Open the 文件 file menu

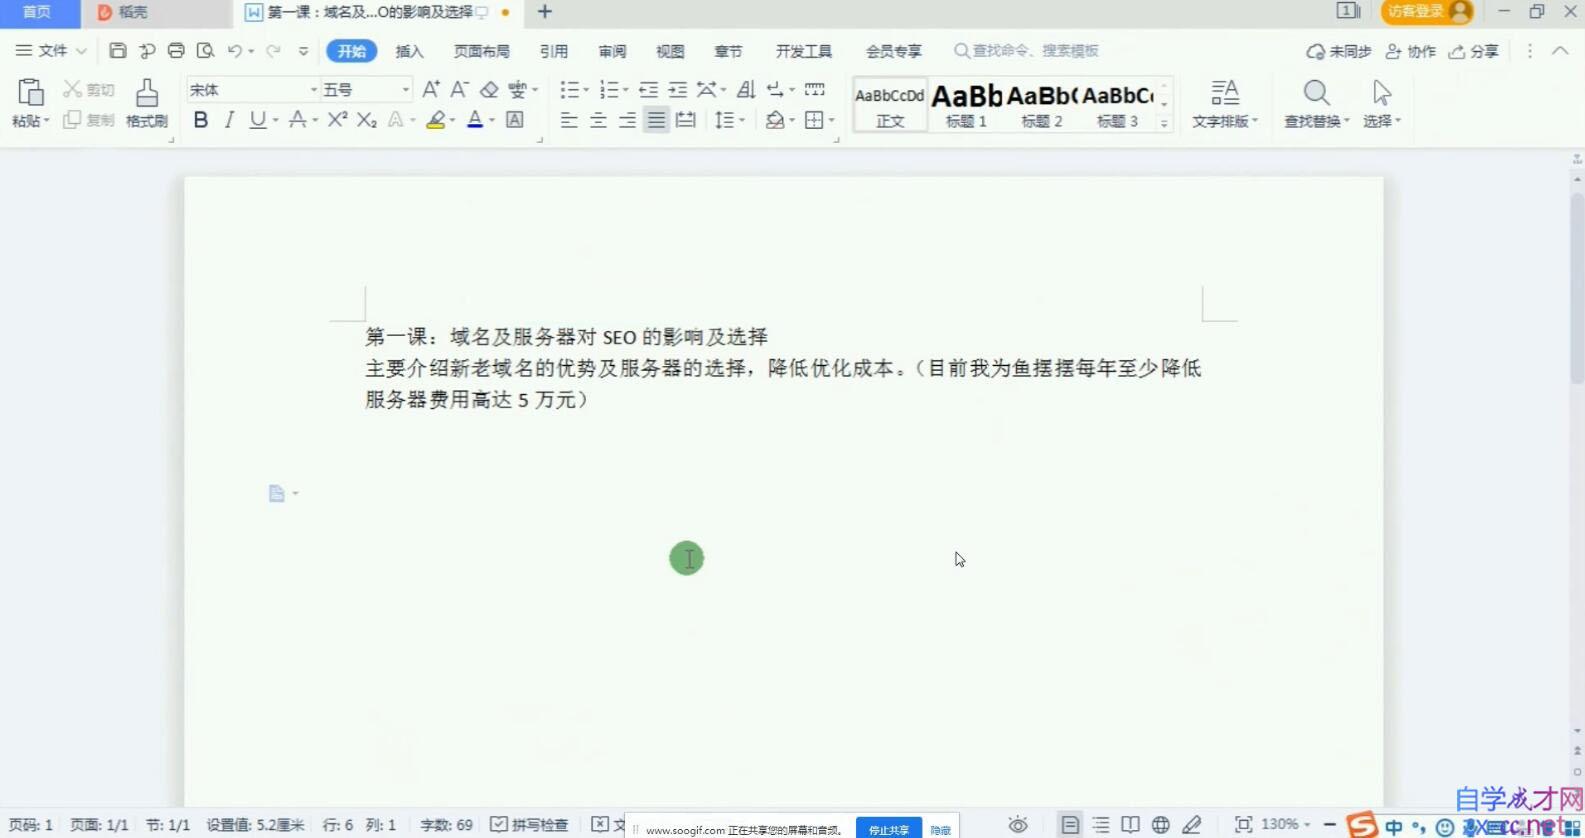pyautogui.click(x=51, y=51)
